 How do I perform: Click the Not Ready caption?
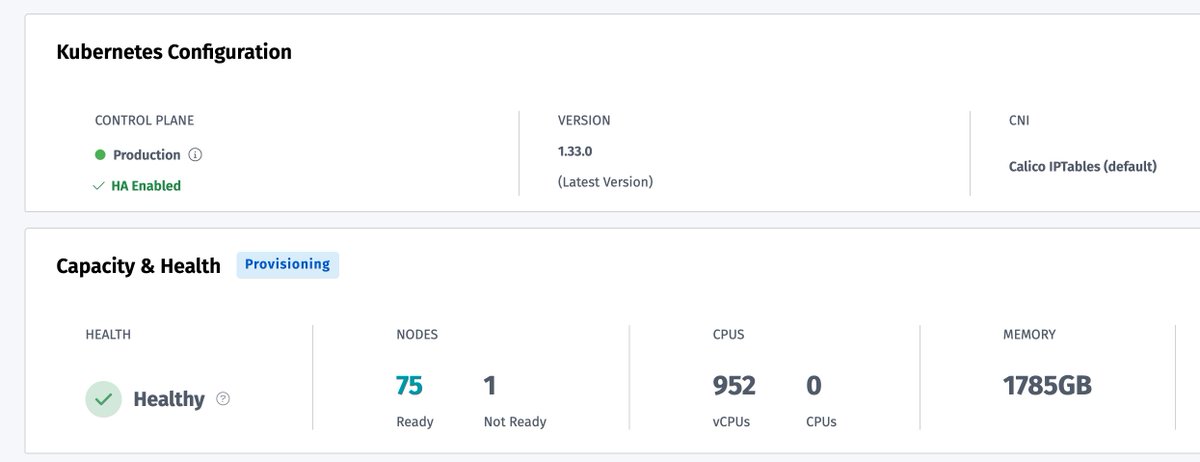tap(515, 422)
